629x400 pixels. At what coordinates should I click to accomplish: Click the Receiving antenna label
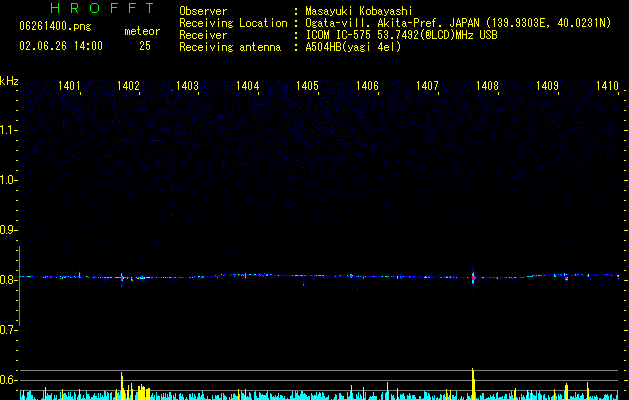pos(230,47)
